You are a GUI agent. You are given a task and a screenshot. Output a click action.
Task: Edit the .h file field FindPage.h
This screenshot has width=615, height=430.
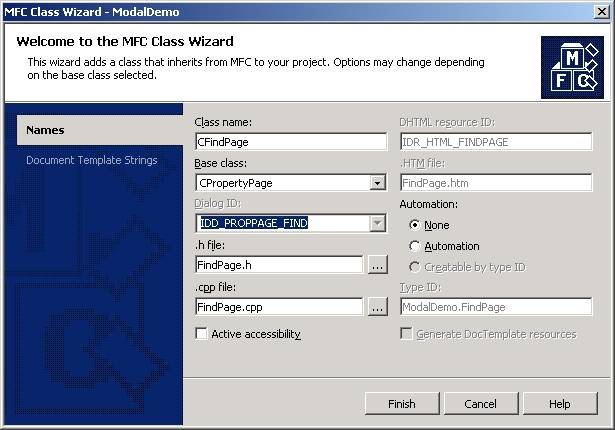point(279,265)
